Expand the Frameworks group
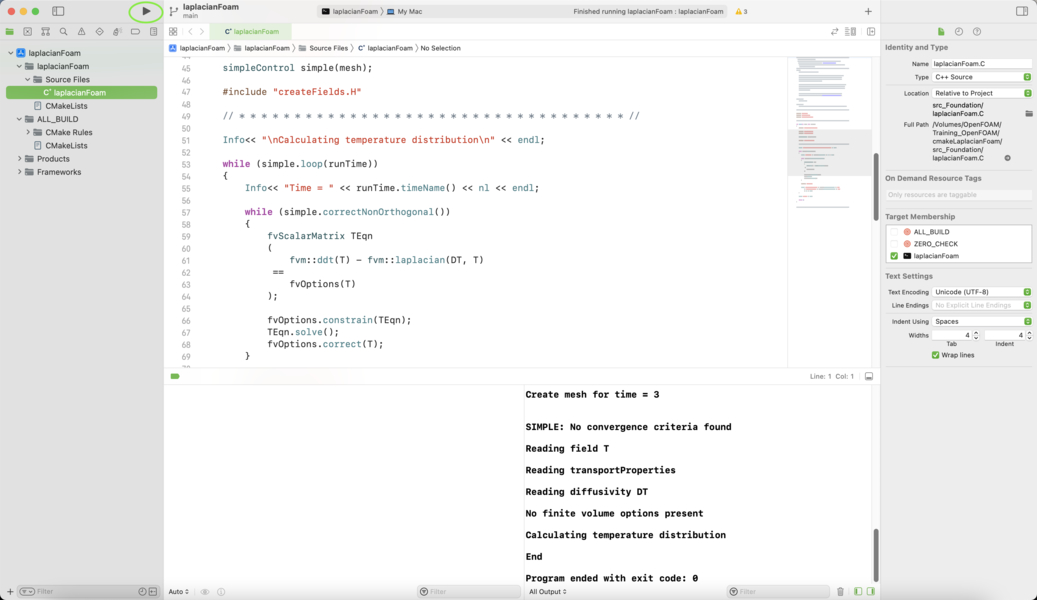 (x=19, y=172)
